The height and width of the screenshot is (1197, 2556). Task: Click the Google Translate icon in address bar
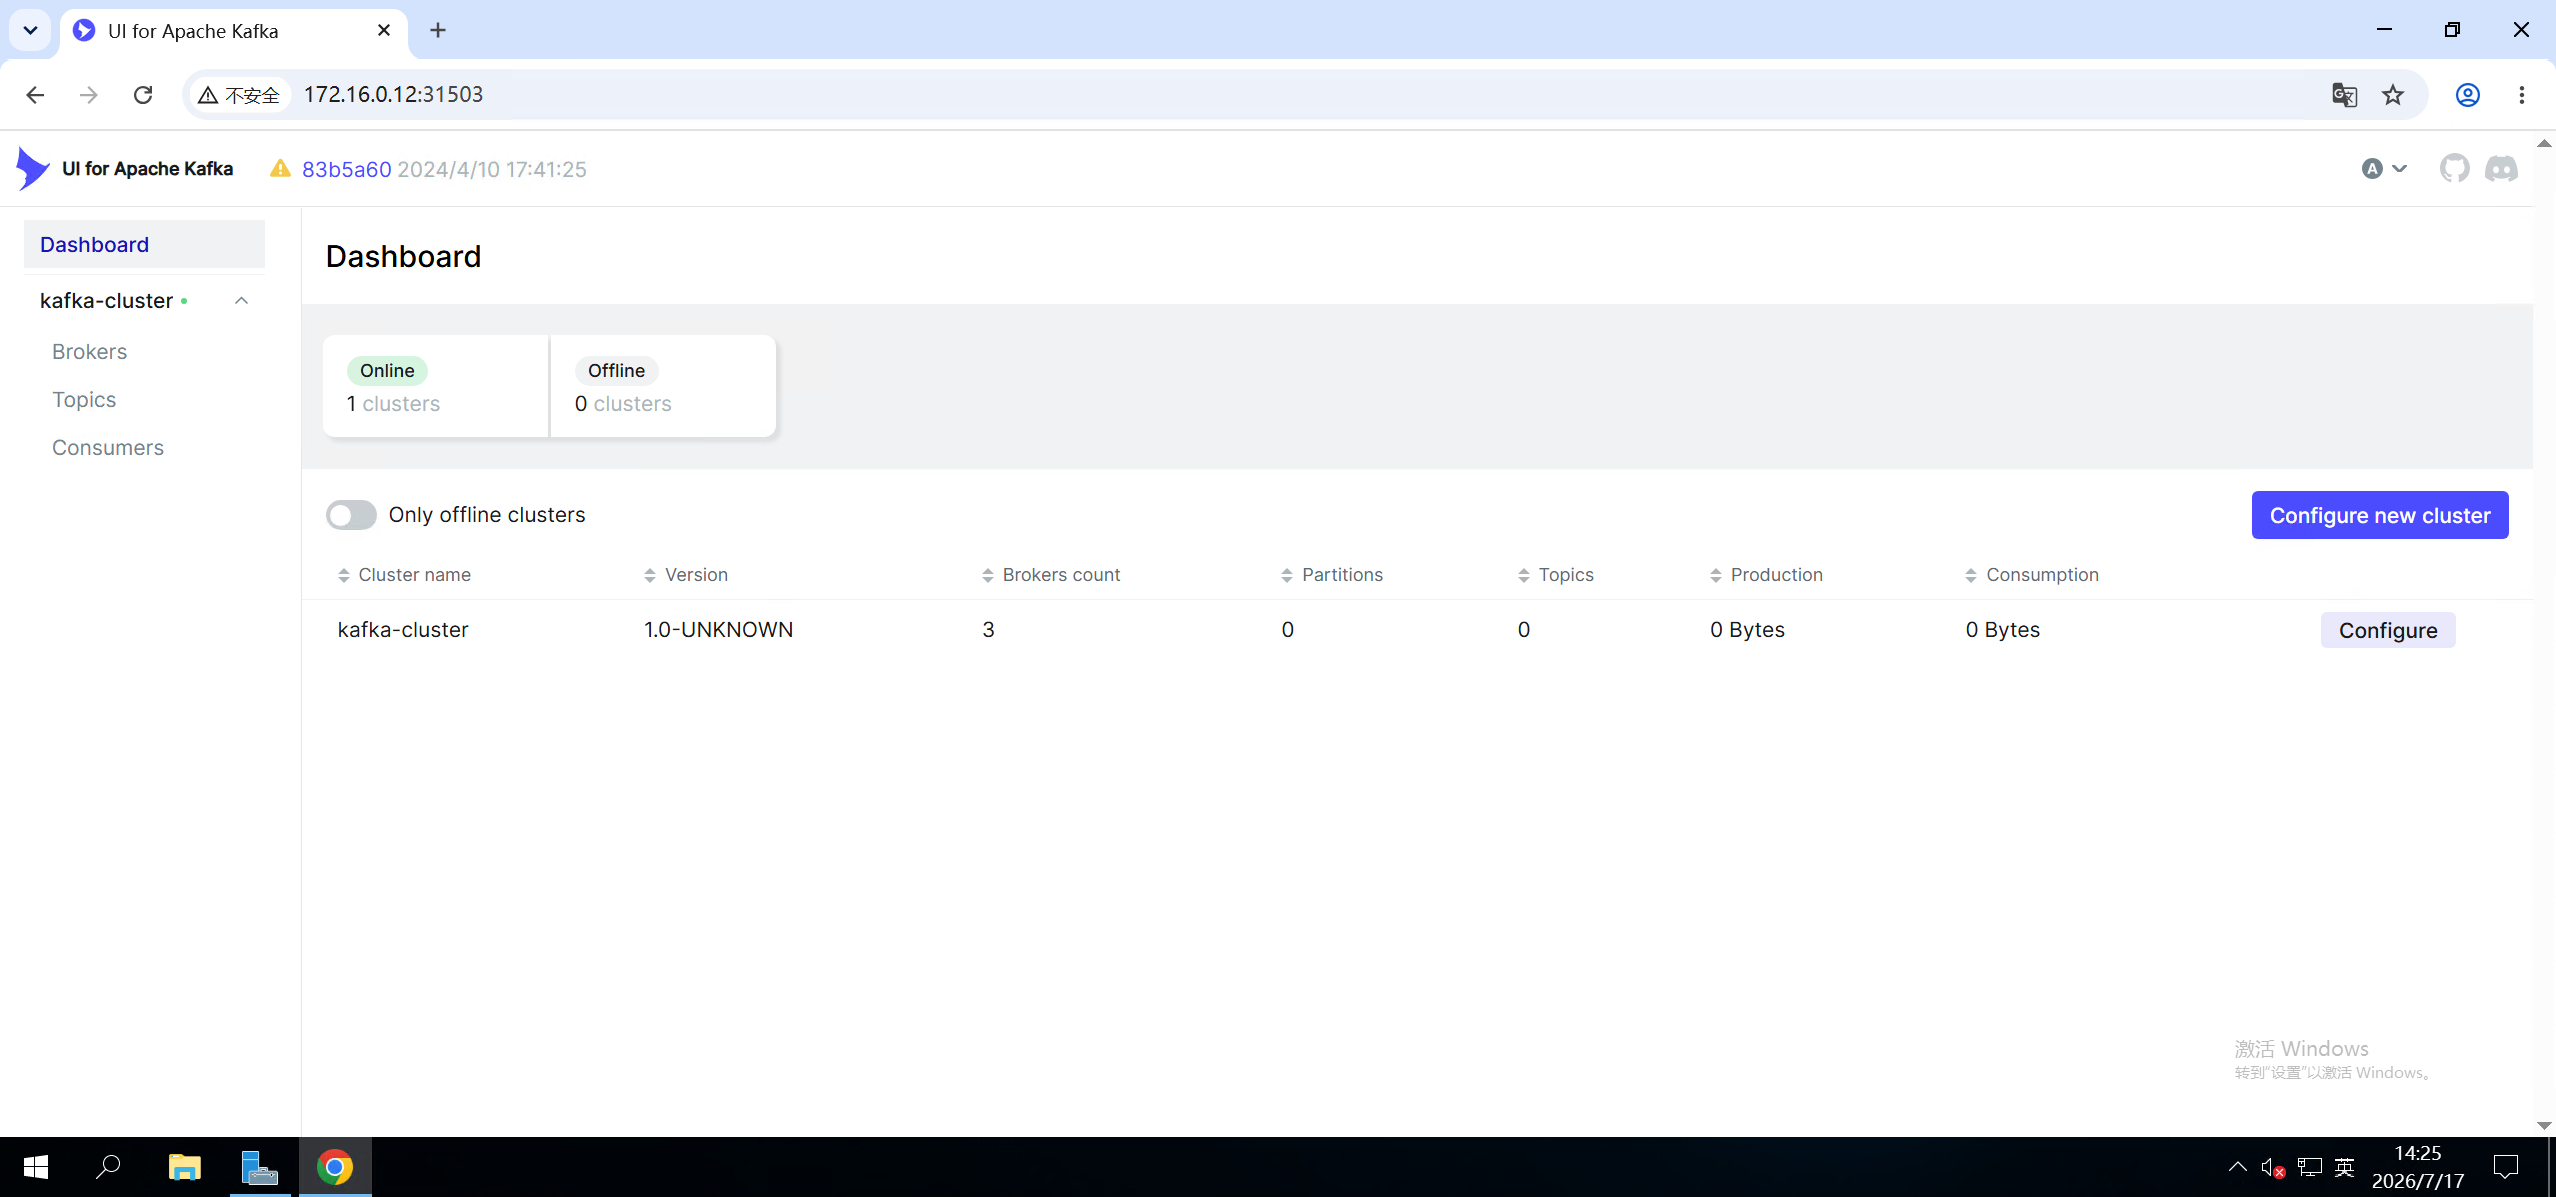tap(2344, 95)
